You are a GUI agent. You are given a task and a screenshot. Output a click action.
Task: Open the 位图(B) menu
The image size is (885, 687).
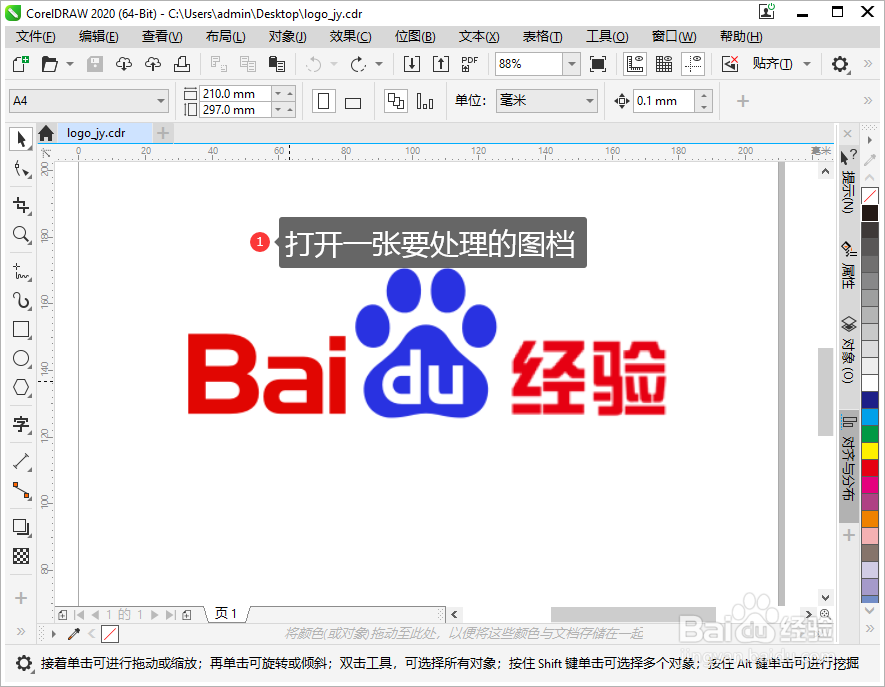click(x=415, y=37)
